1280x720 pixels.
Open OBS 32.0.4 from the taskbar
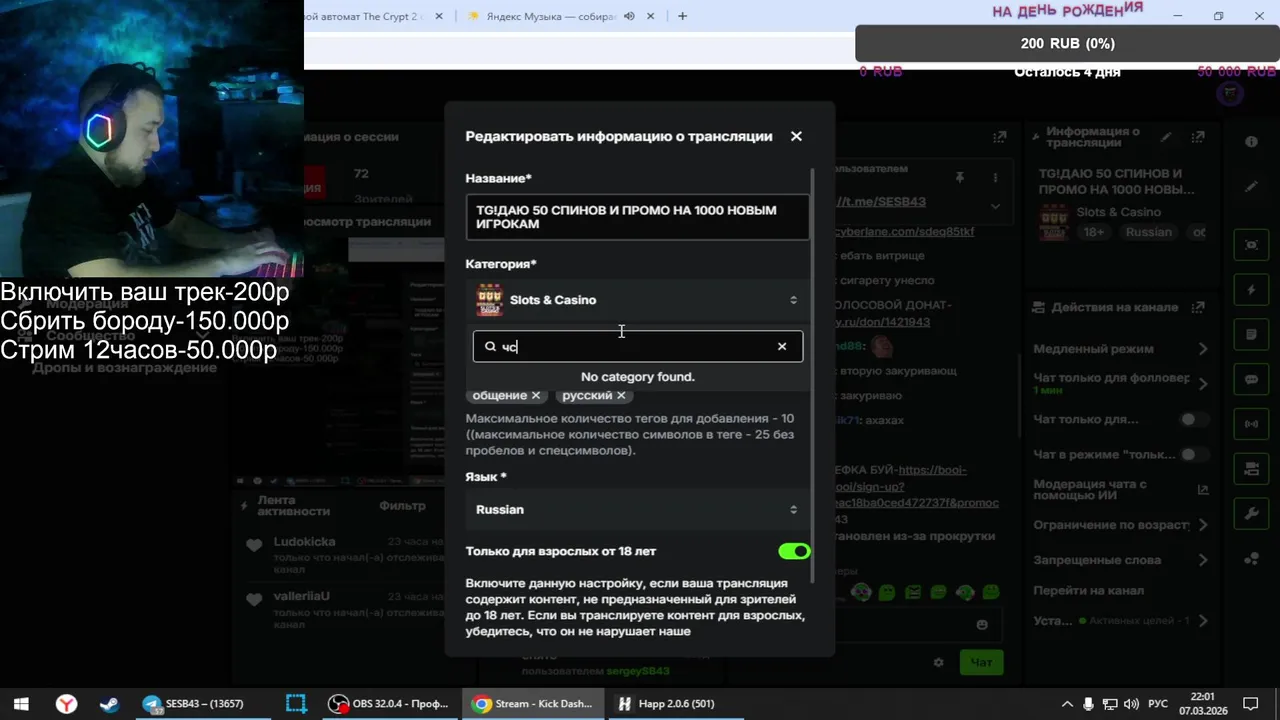click(389, 704)
